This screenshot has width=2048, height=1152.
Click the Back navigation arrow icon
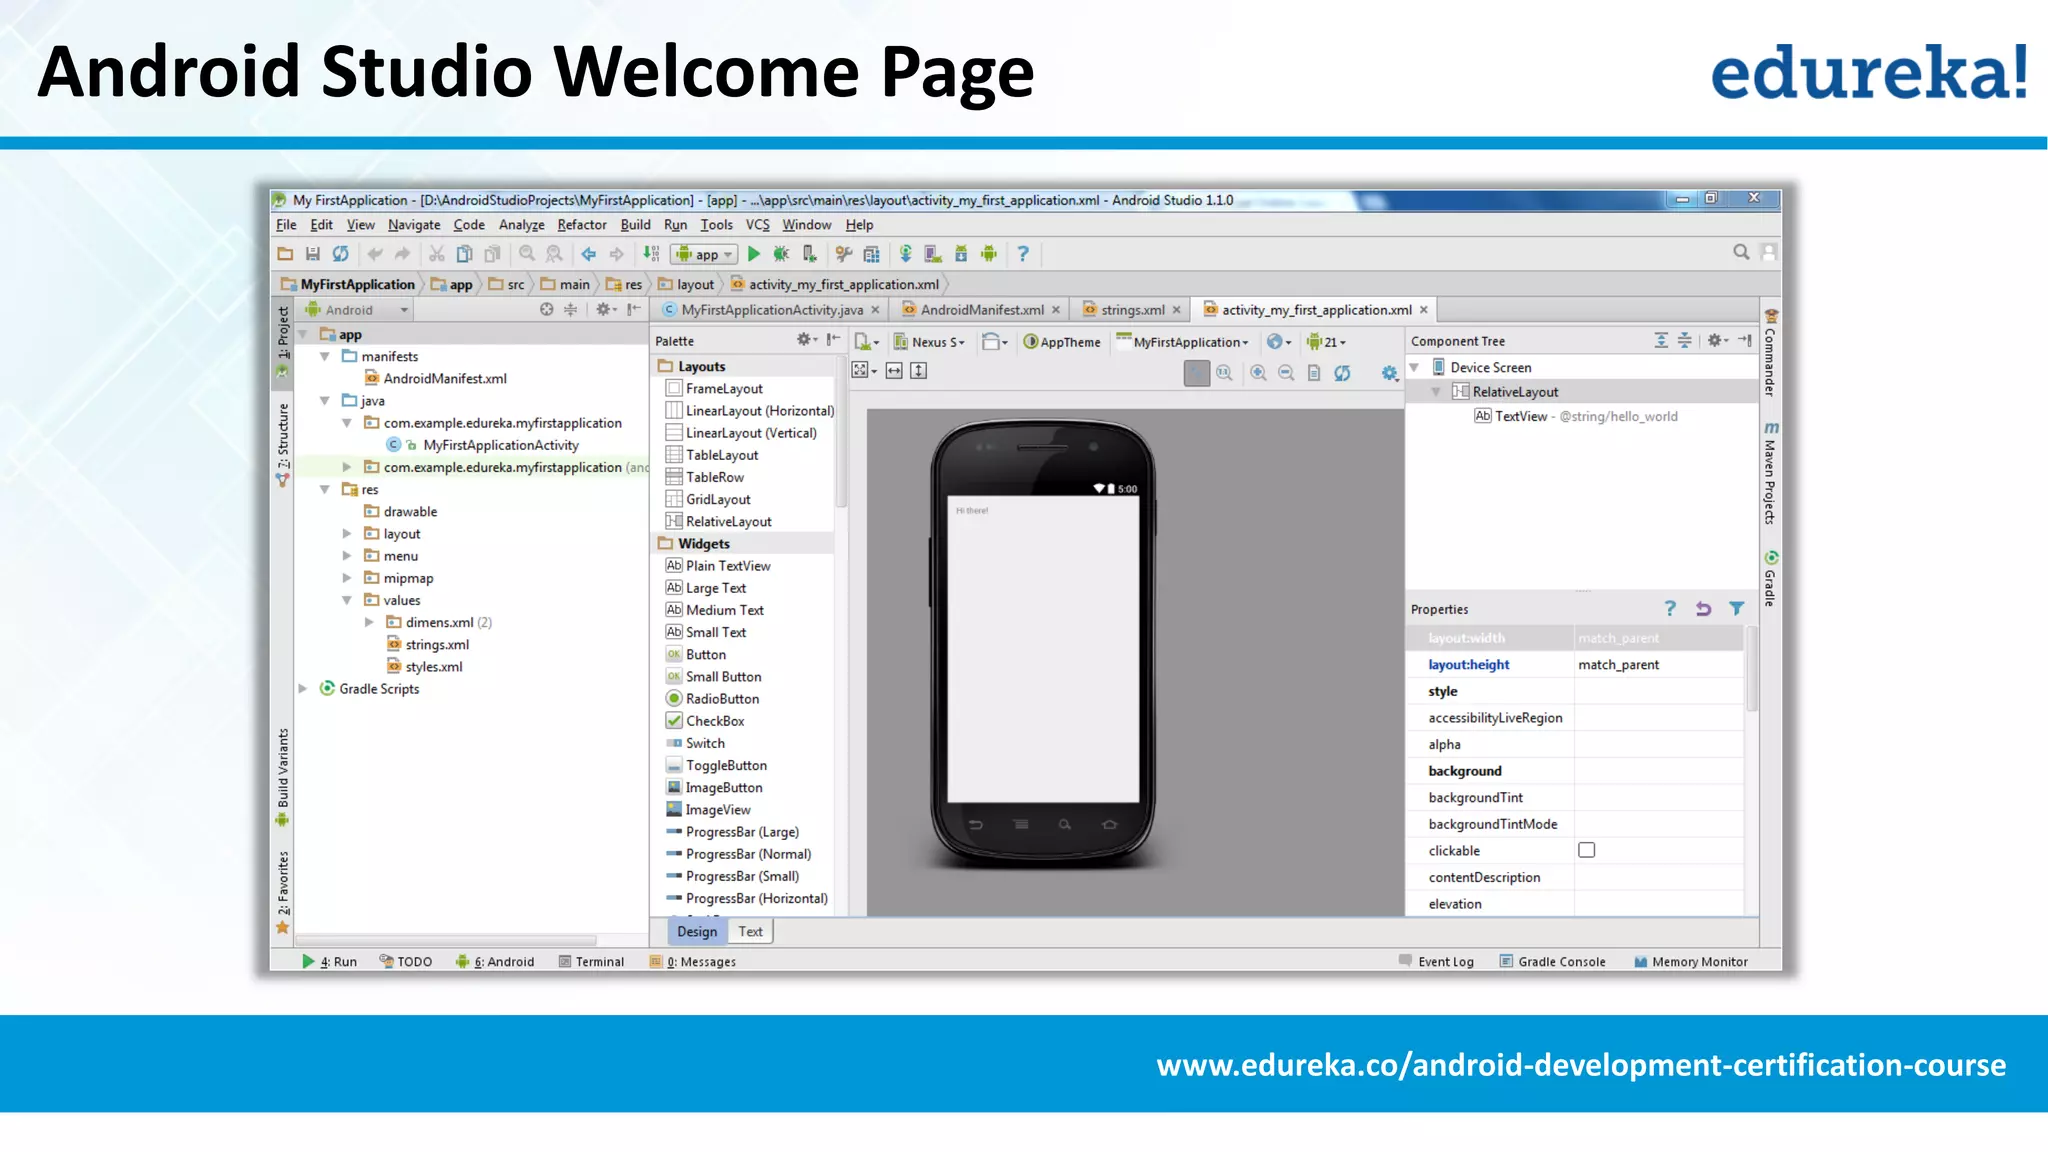589,254
